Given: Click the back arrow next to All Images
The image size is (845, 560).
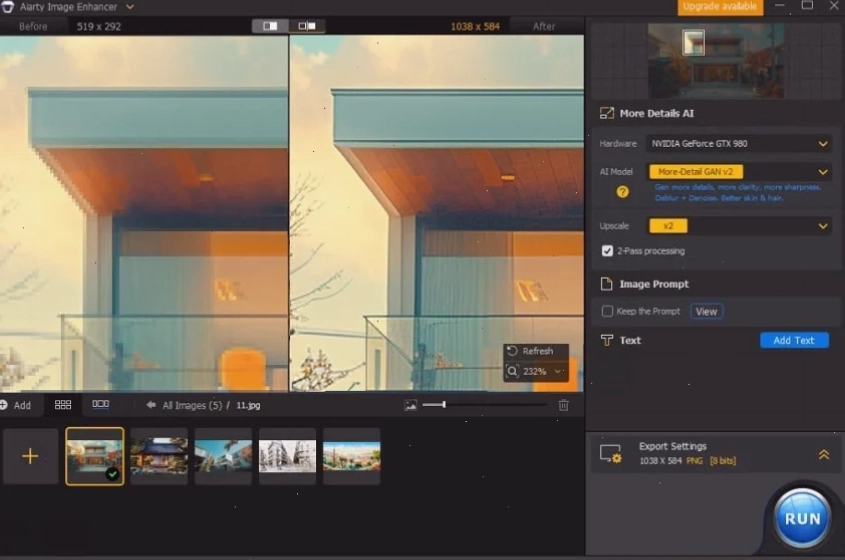Looking at the screenshot, I should pyautogui.click(x=151, y=405).
